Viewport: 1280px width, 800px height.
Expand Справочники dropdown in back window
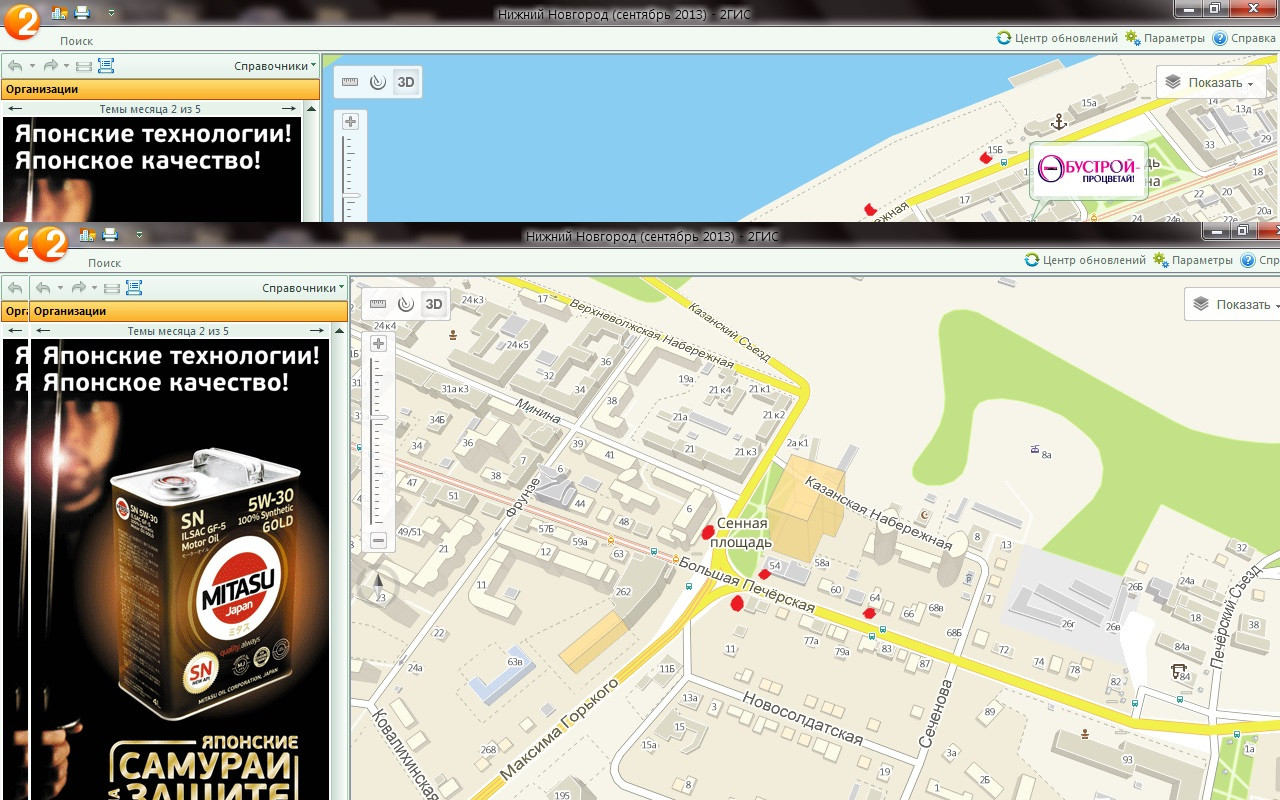click(275, 66)
